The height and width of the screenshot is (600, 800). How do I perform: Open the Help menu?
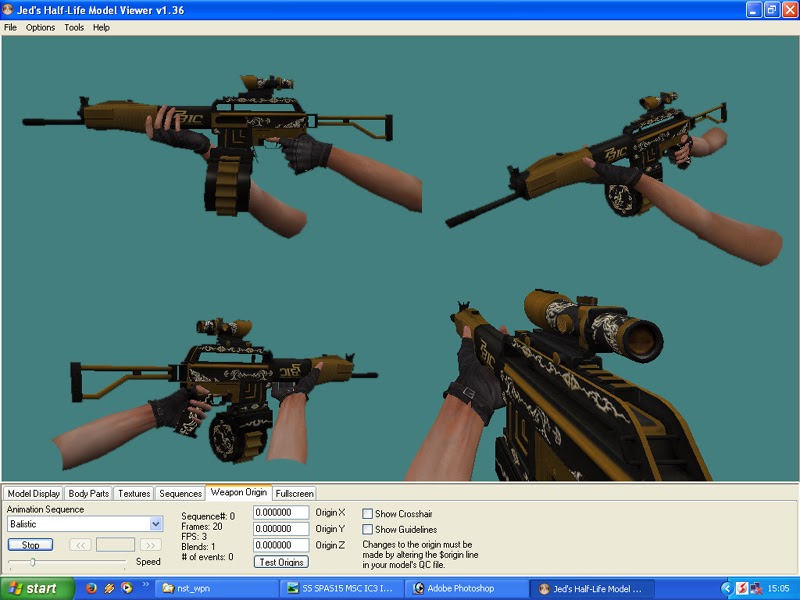coord(101,28)
